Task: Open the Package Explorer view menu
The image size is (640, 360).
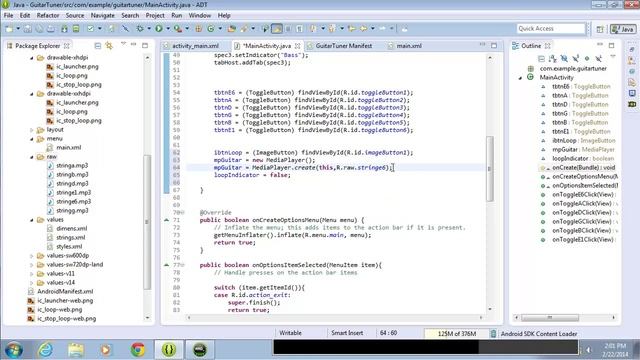Action: tap(123, 44)
